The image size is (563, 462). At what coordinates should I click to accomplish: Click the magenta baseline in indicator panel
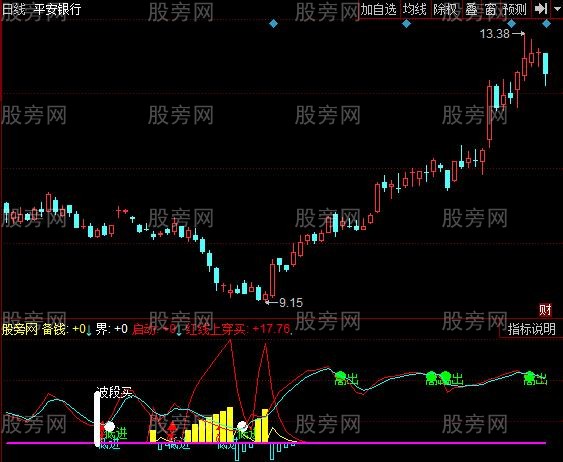[276, 443]
